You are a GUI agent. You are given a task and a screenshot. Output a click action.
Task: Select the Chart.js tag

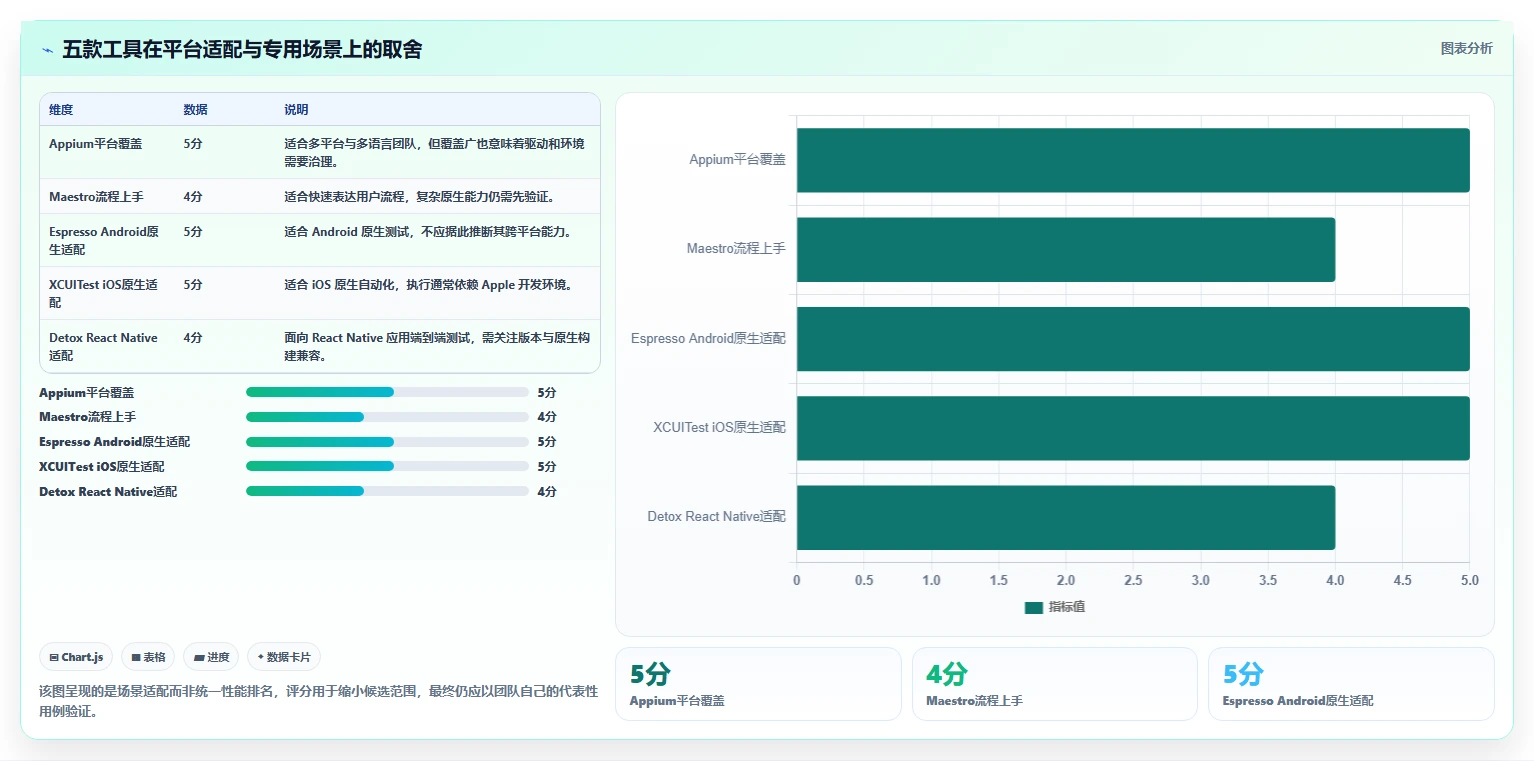coord(76,657)
